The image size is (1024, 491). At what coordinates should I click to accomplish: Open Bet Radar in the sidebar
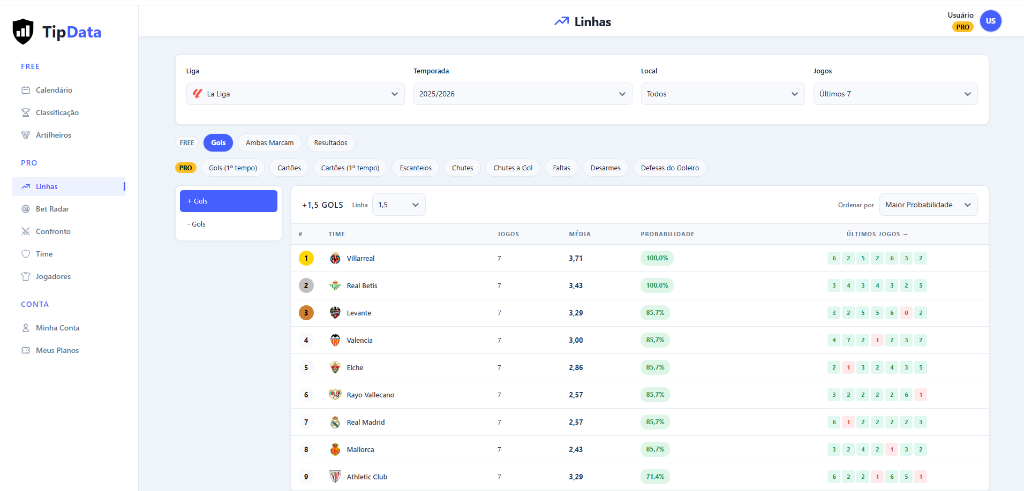click(69, 209)
